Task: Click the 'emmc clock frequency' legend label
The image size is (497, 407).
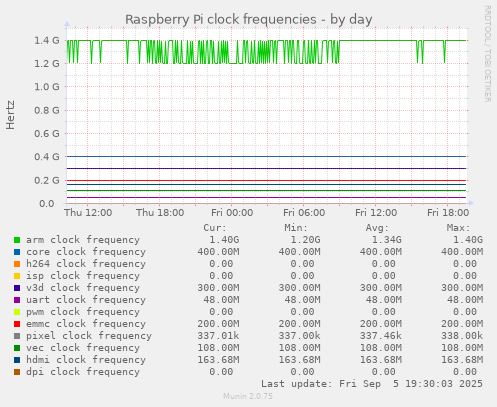Action: [86, 324]
